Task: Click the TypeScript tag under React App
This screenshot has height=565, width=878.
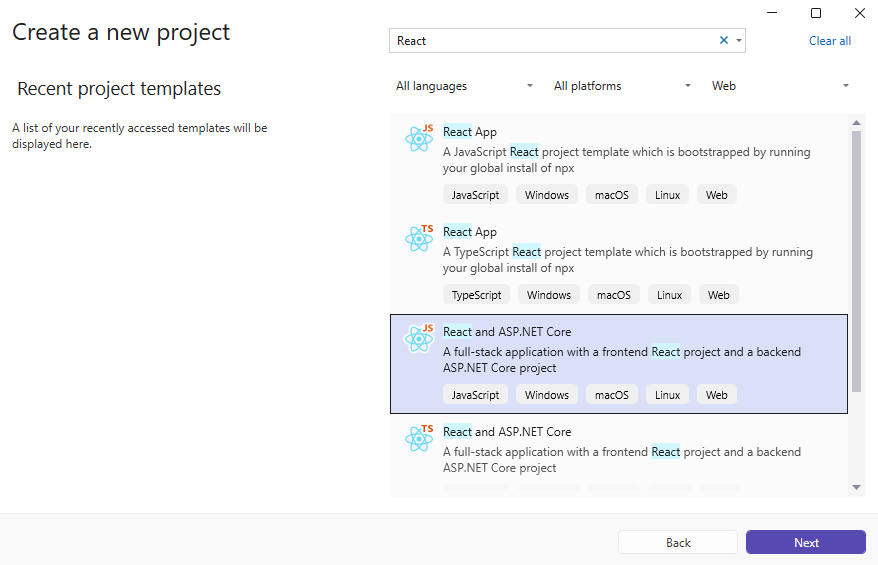Action: point(476,295)
